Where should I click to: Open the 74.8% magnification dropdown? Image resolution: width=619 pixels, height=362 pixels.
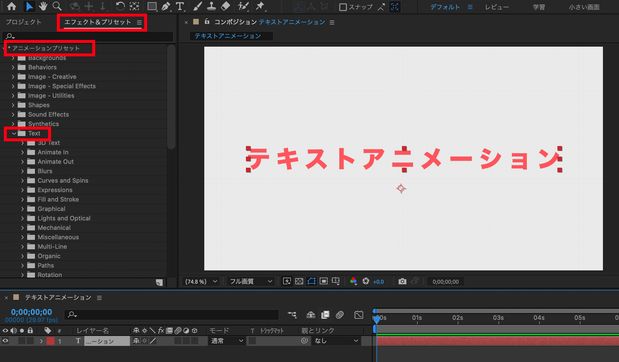[201, 281]
